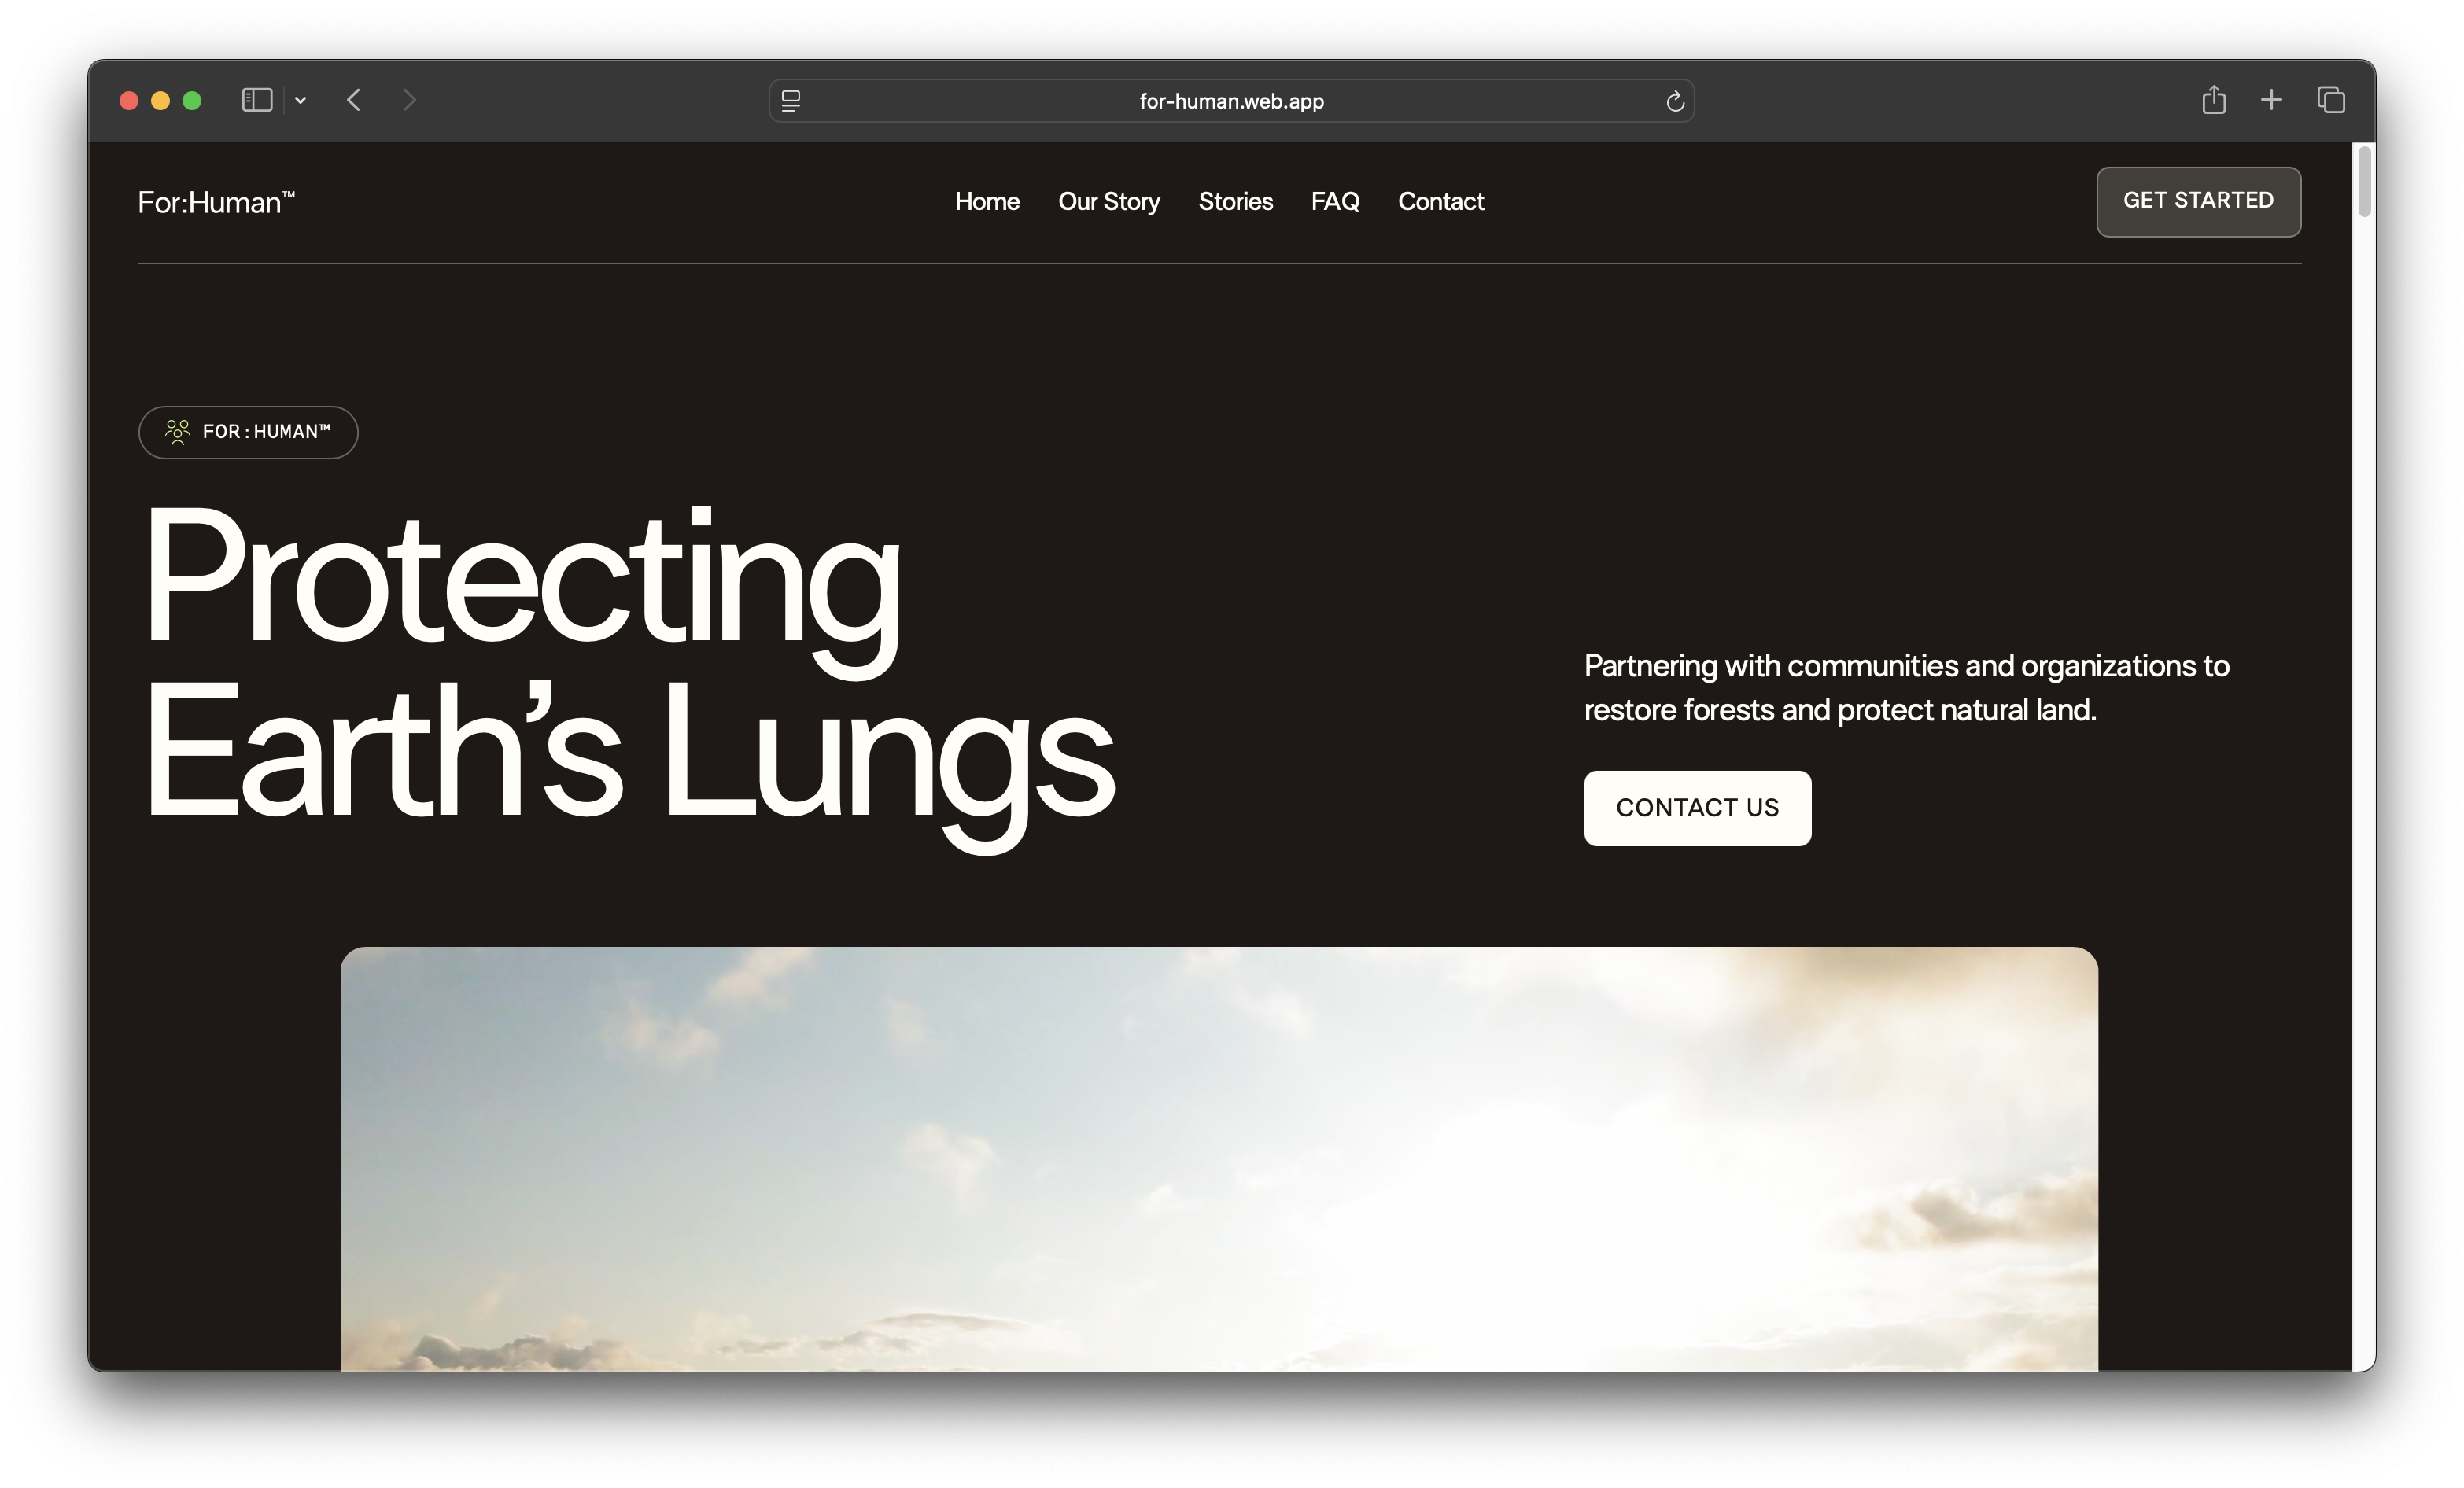Screen dimensions: 2464x1488
Task: Show the tab overview icon
Action: tap(2331, 100)
